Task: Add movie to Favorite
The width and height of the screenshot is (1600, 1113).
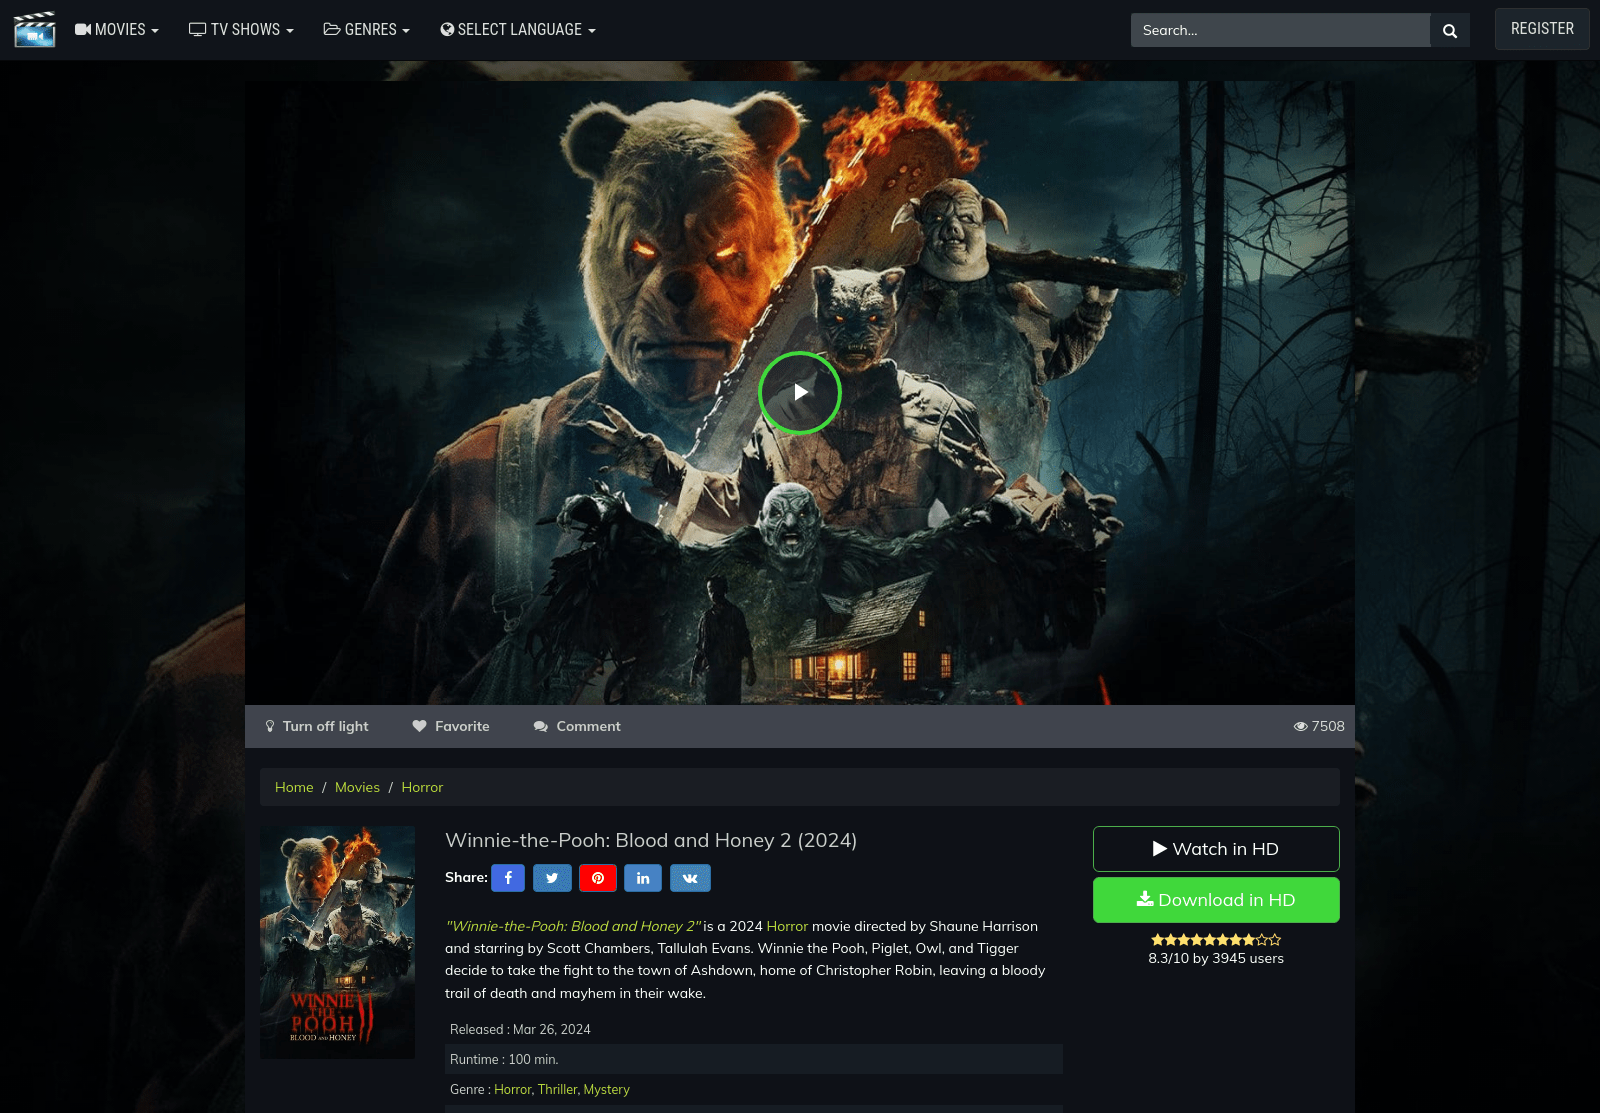Action: click(451, 726)
